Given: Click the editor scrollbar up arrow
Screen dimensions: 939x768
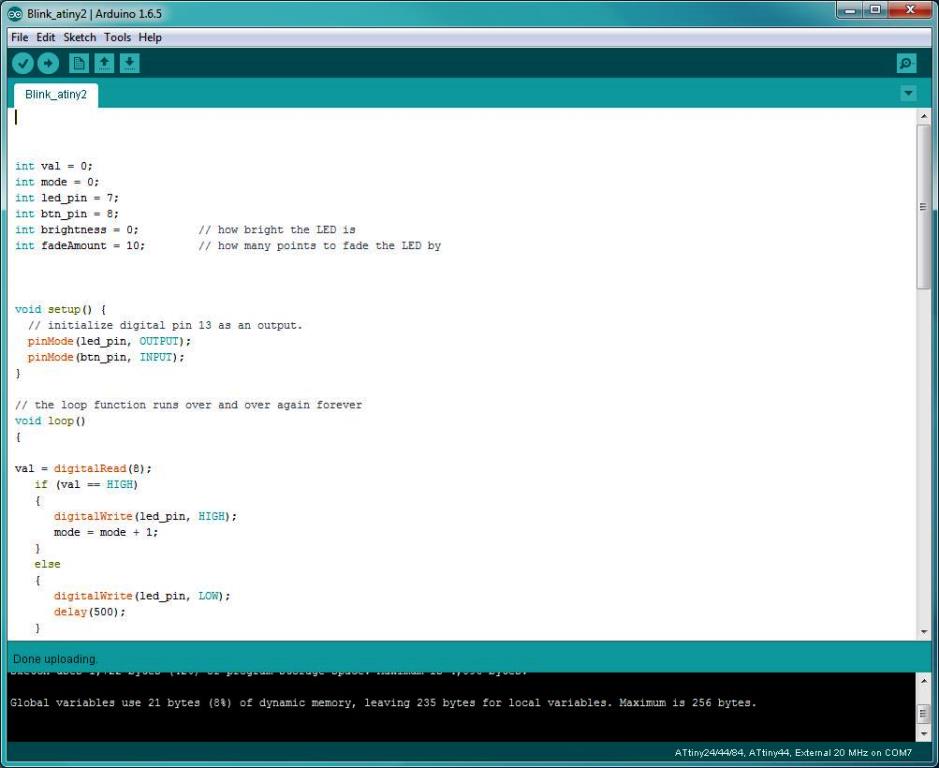Looking at the screenshot, I should click(923, 116).
